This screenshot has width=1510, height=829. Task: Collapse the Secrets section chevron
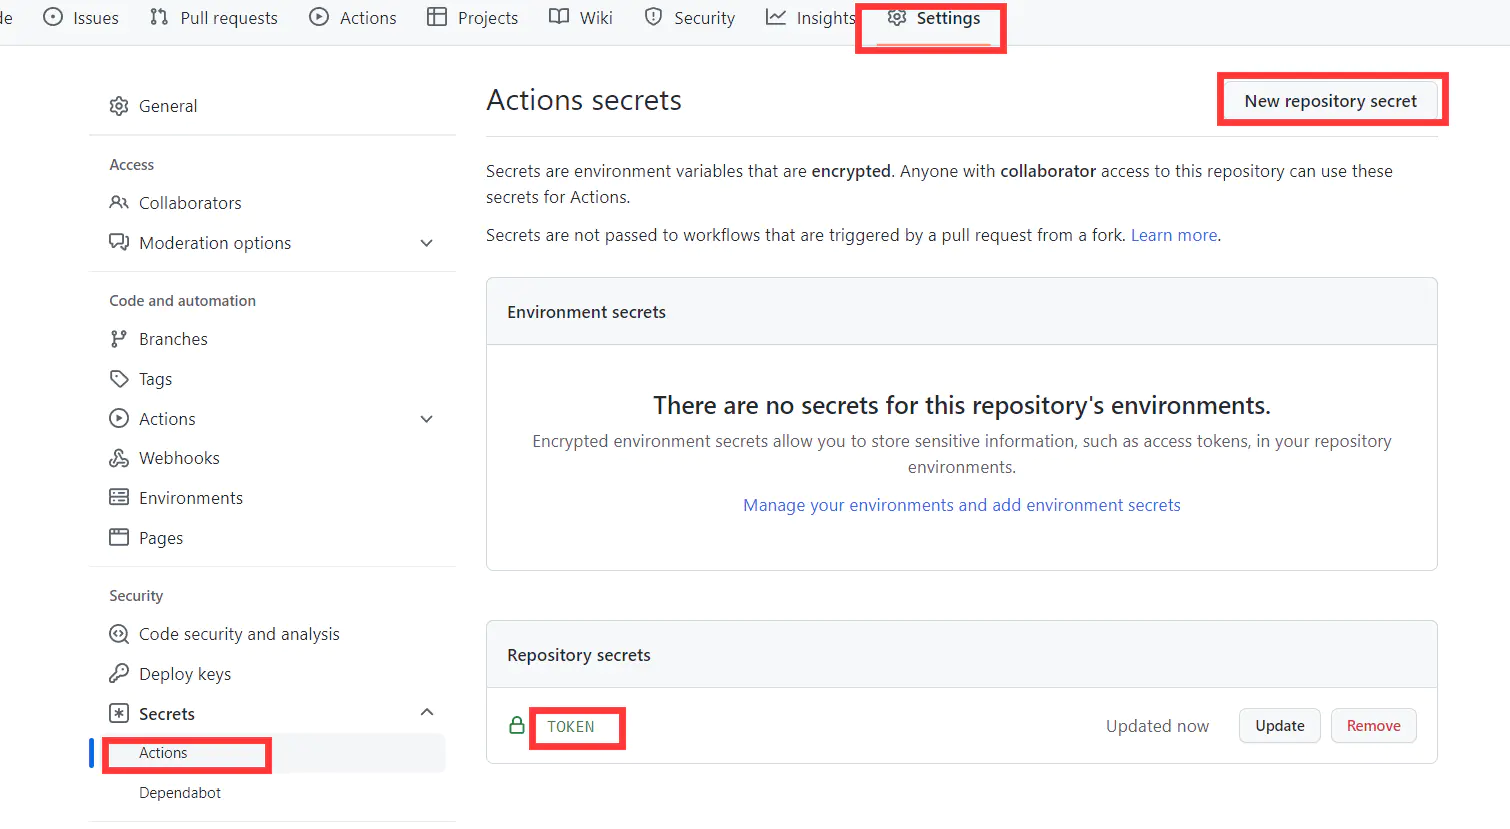pos(427,713)
